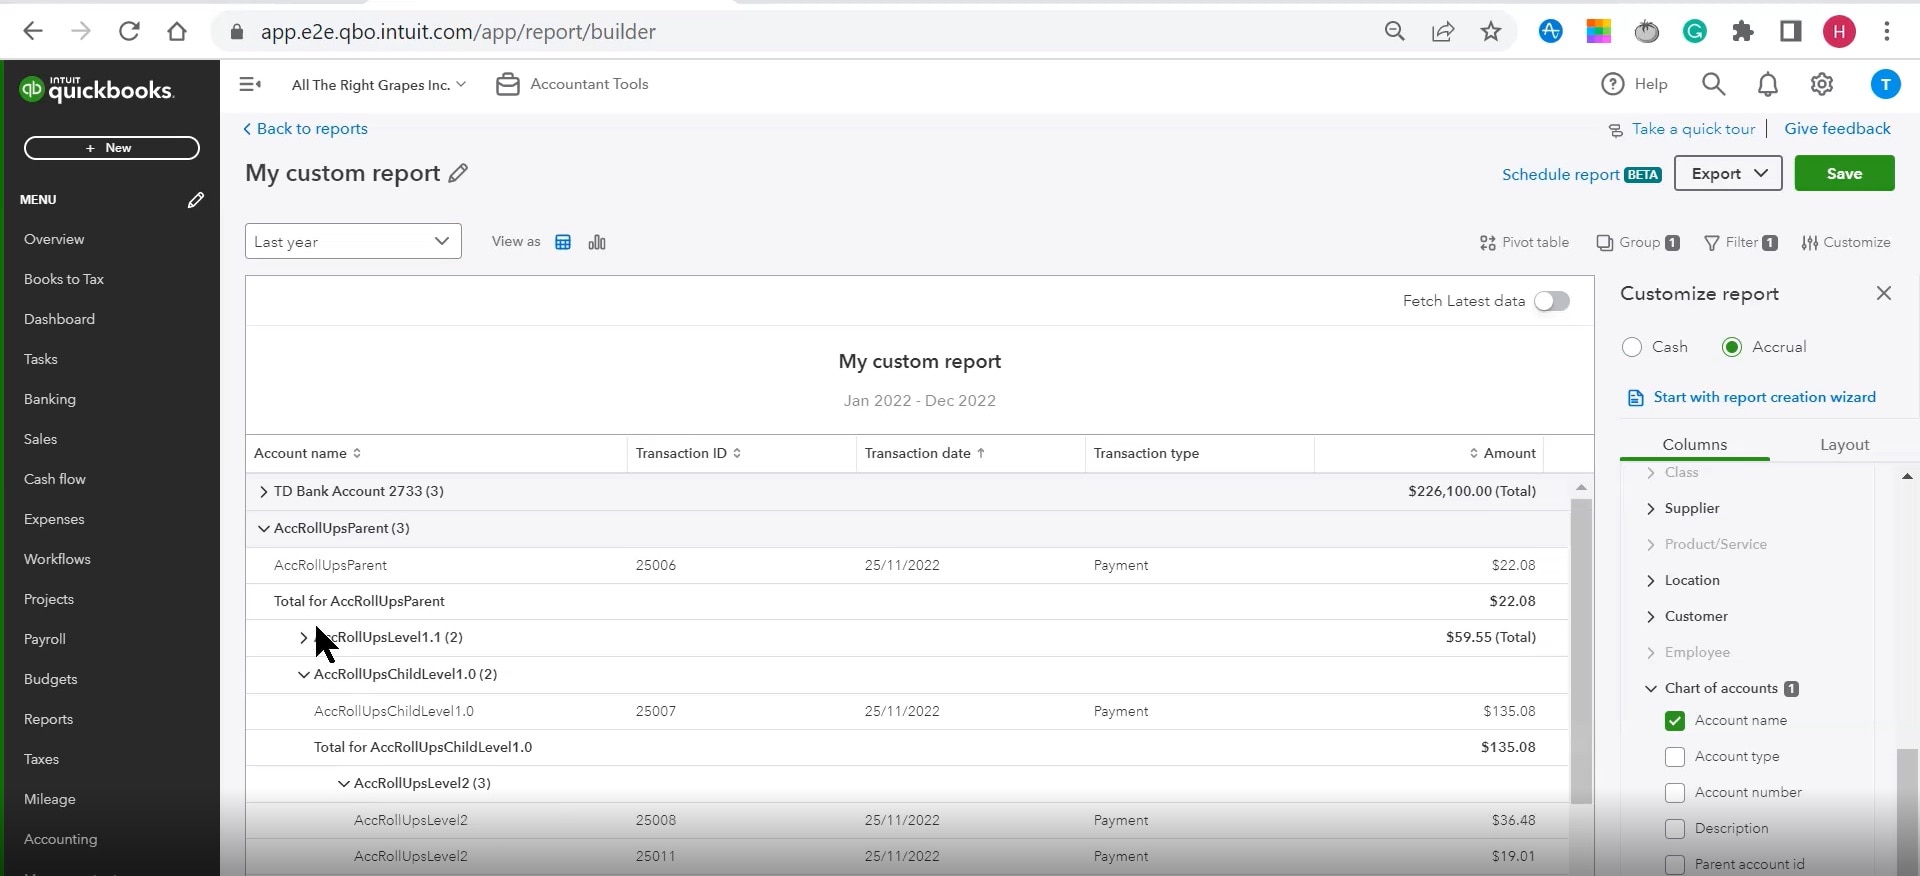Open Payroll in sidebar menu
Image resolution: width=1920 pixels, height=876 pixels.
tap(45, 639)
